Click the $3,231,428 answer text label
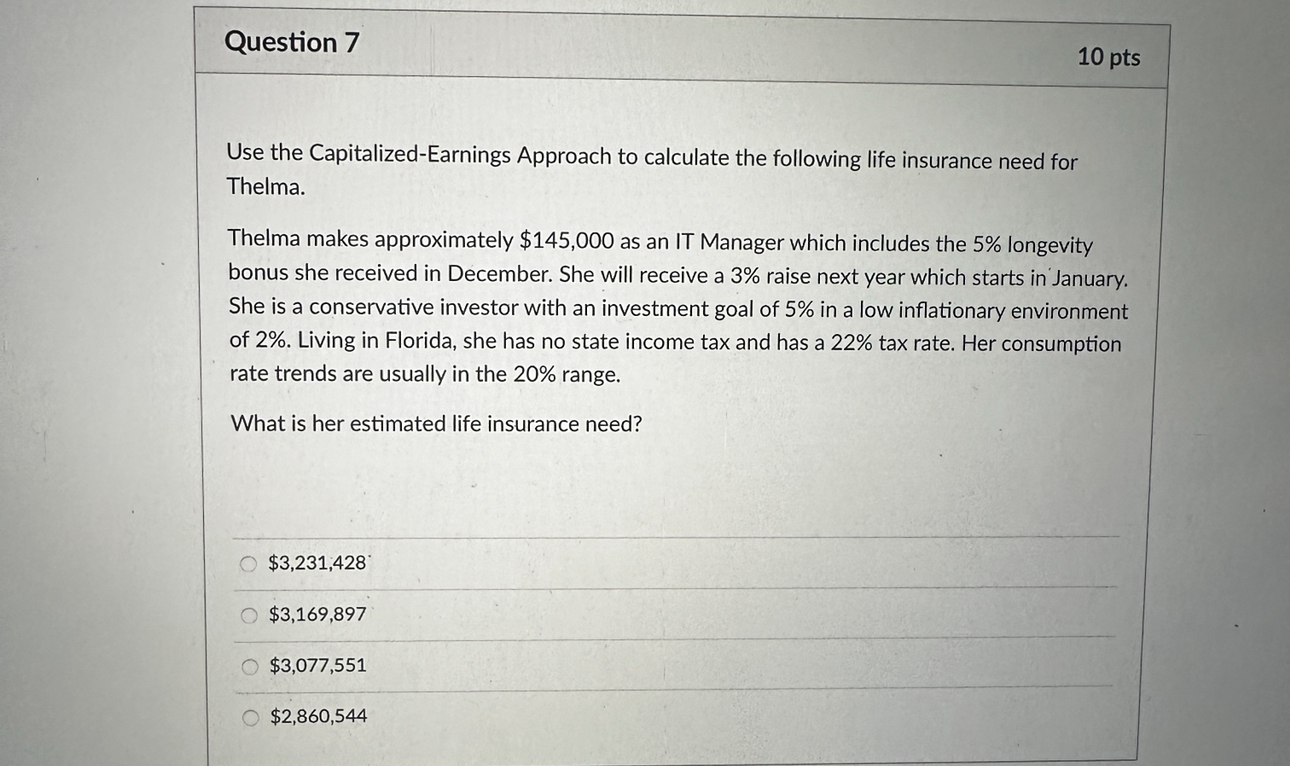The width and height of the screenshot is (1290, 766). [x=314, y=563]
